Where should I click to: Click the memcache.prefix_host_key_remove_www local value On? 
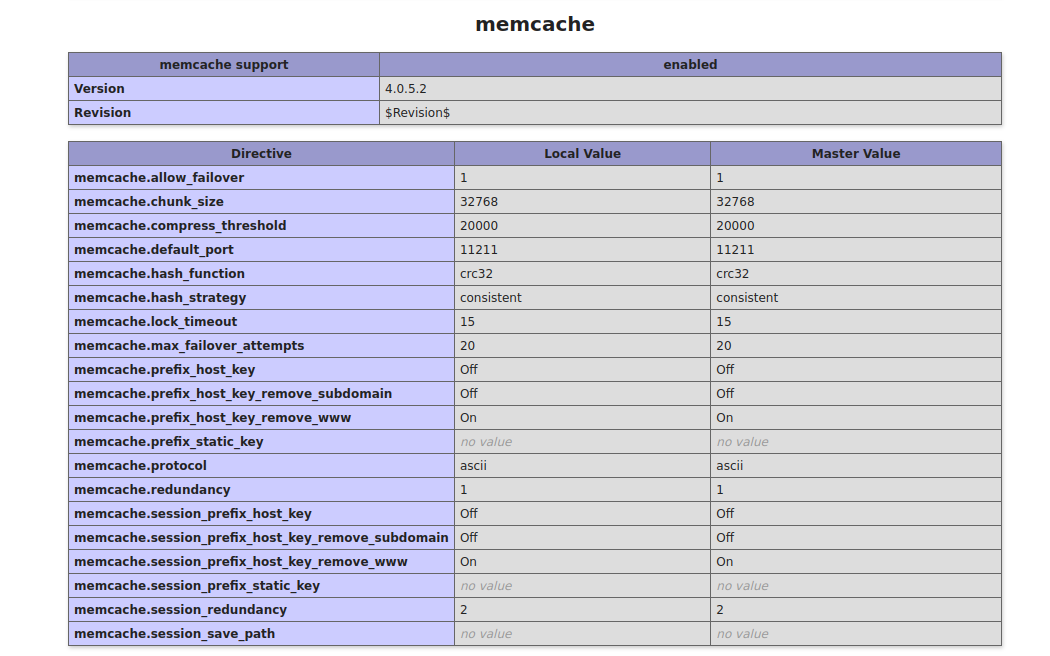[468, 418]
